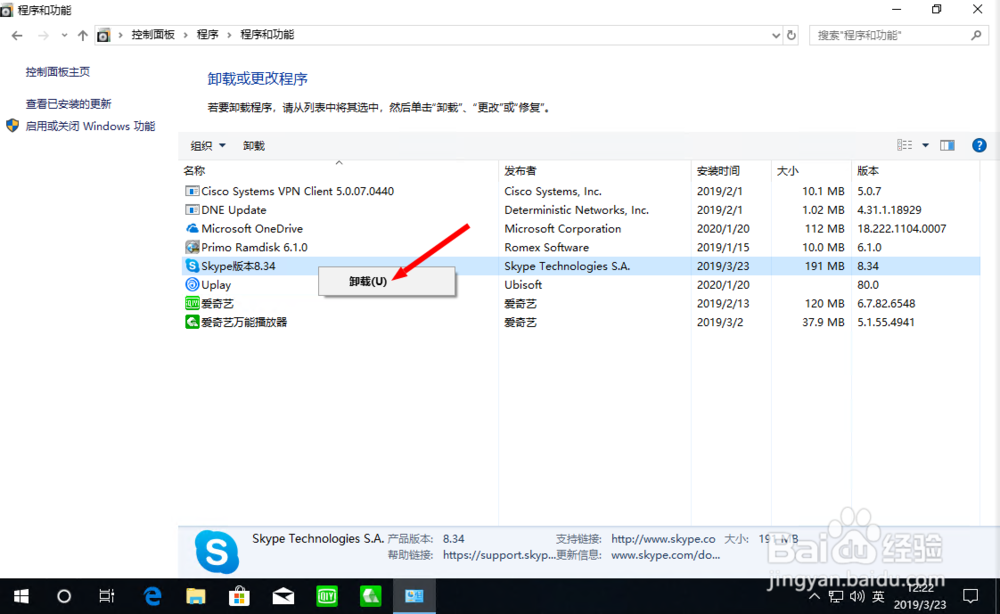The image size is (1000, 614).
Task: Select the Primo Ramdisk 6.1.0 entry
Action: [254, 247]
